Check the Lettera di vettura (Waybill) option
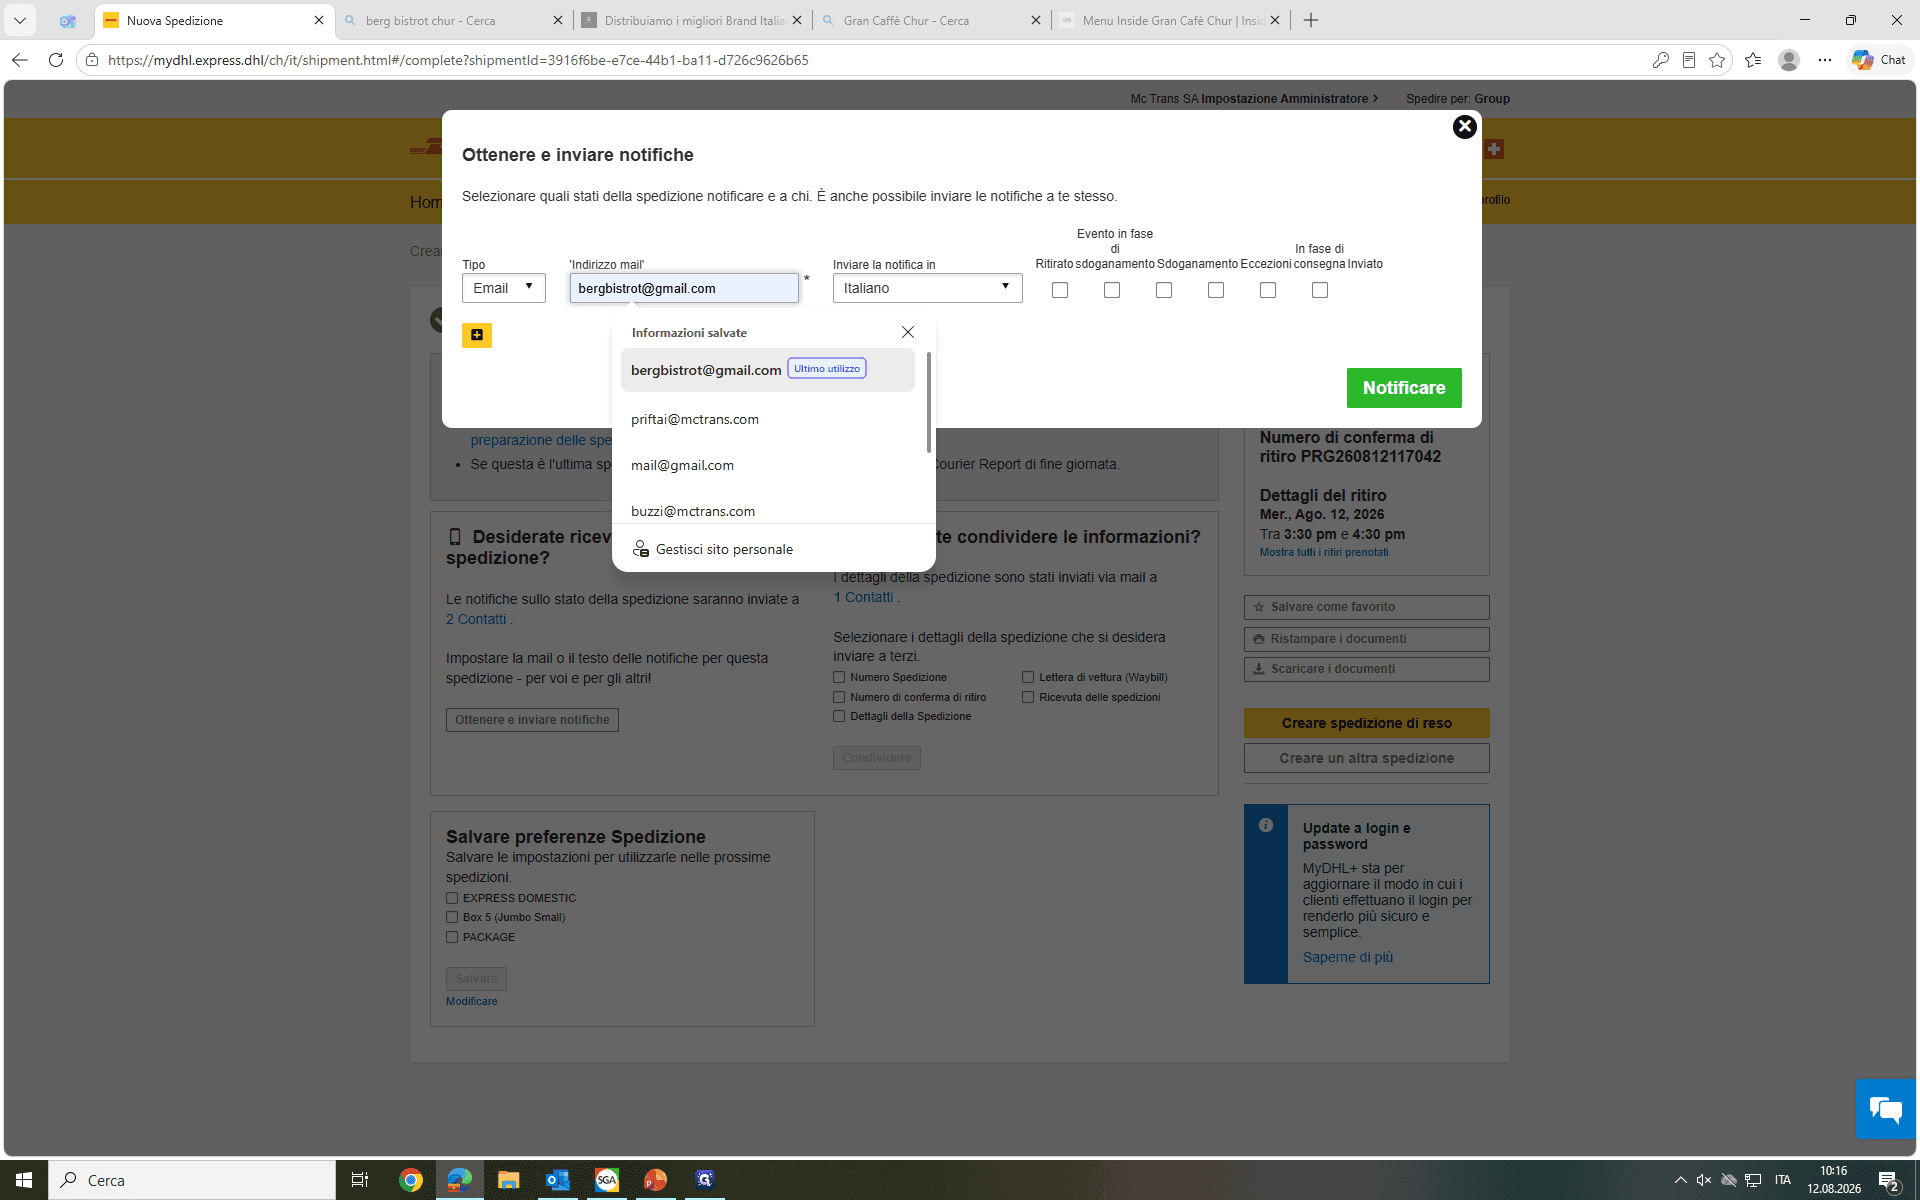The height and width of the screenshot is (1200, 1920). (x=1028, y=677)
